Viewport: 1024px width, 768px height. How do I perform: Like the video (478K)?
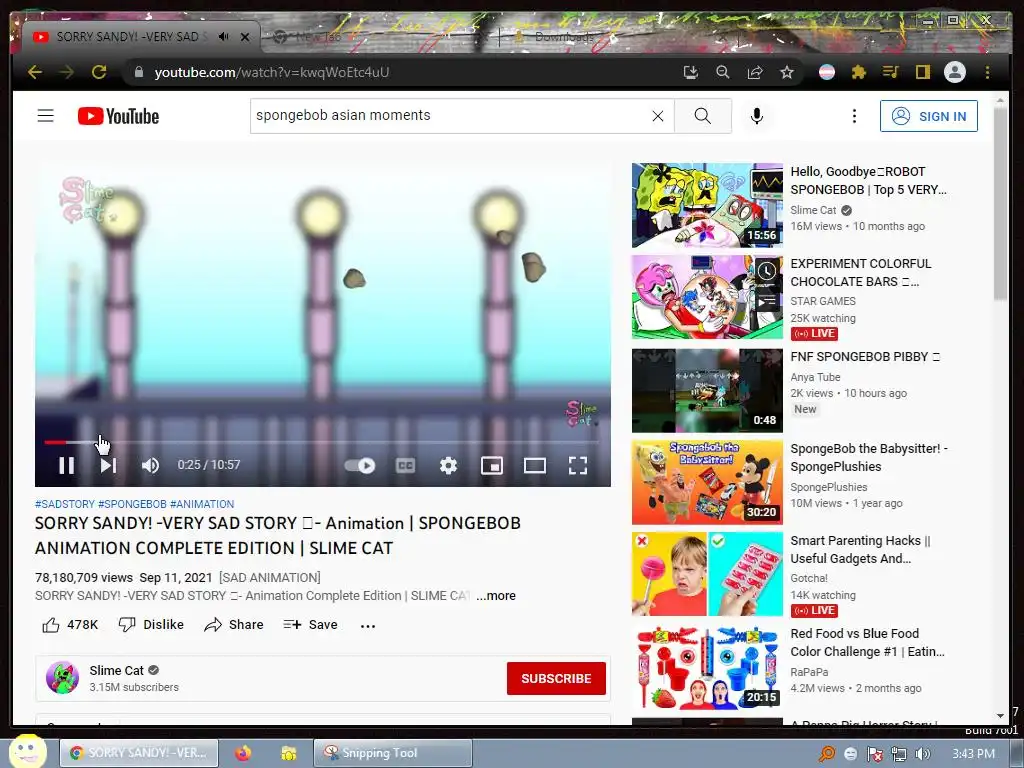pyautogui.click(x=70, y=625)
